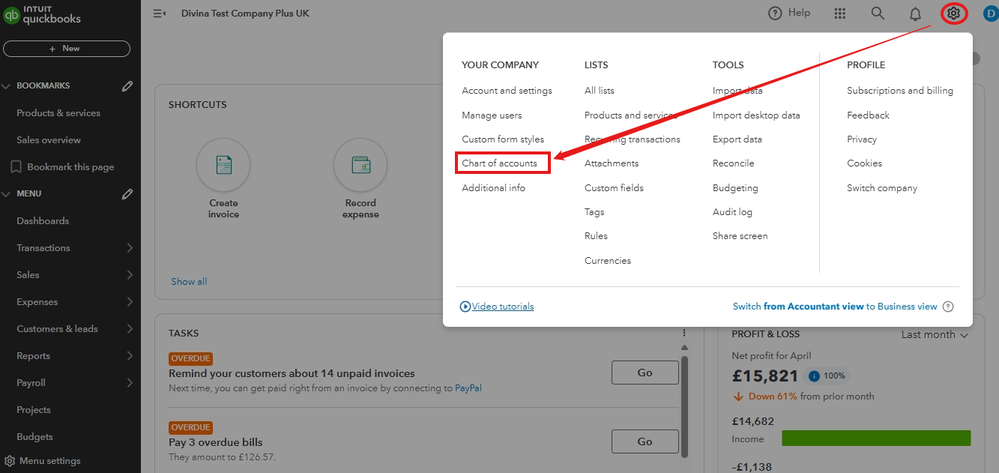This screenshot has width=999, height=473.
Task: Open the Audit log
Action: tap(733, 212)
